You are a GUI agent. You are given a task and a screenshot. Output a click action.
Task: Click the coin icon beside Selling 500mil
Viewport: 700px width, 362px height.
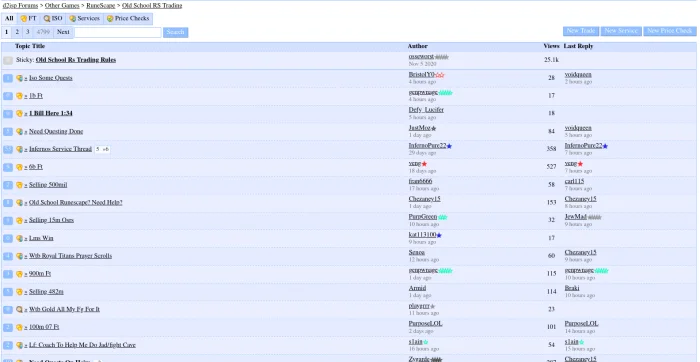pyautogui.click(x=19, y=185)
